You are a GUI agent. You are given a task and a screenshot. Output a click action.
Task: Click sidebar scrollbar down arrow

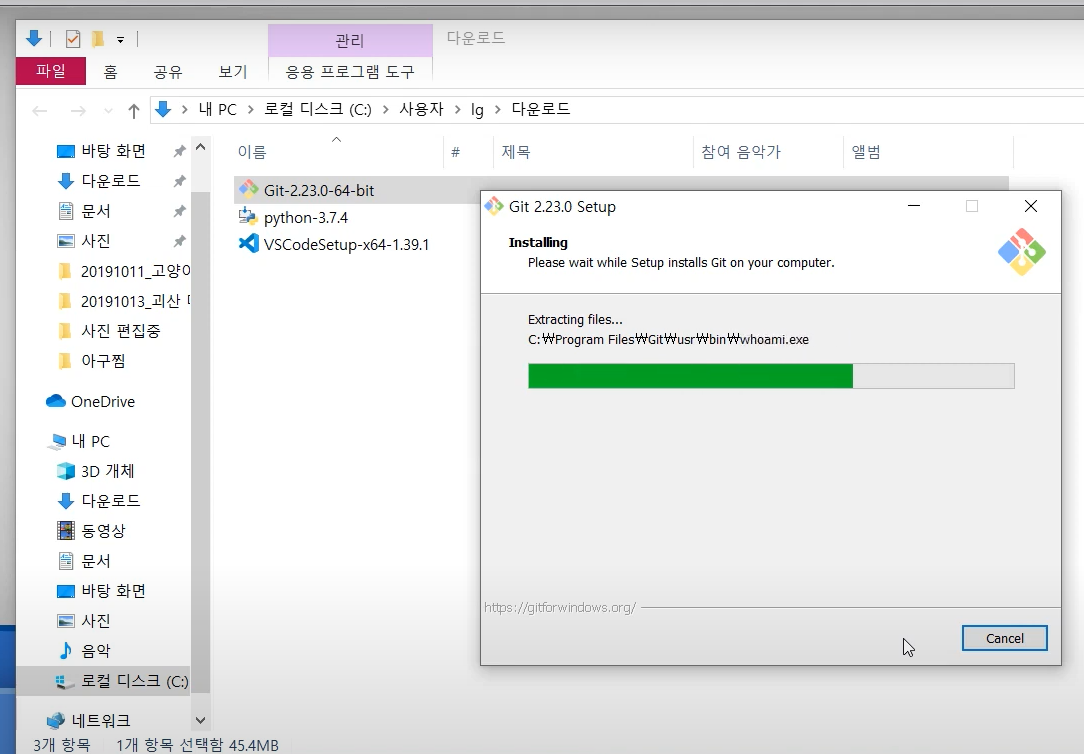pos(200,720)
